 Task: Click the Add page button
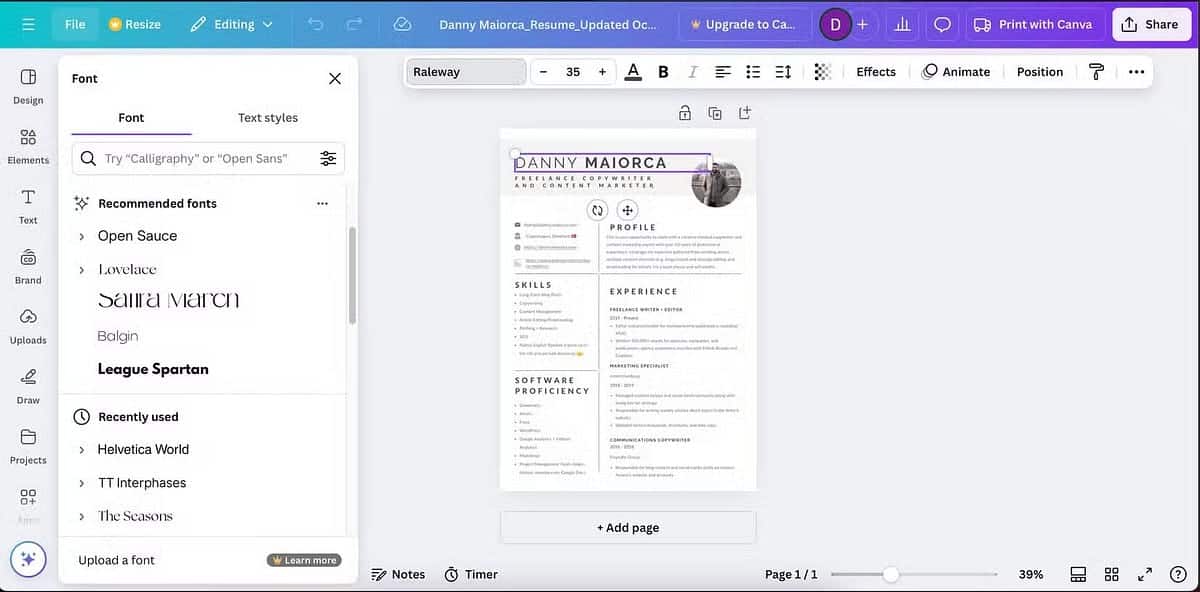point(628,528)
